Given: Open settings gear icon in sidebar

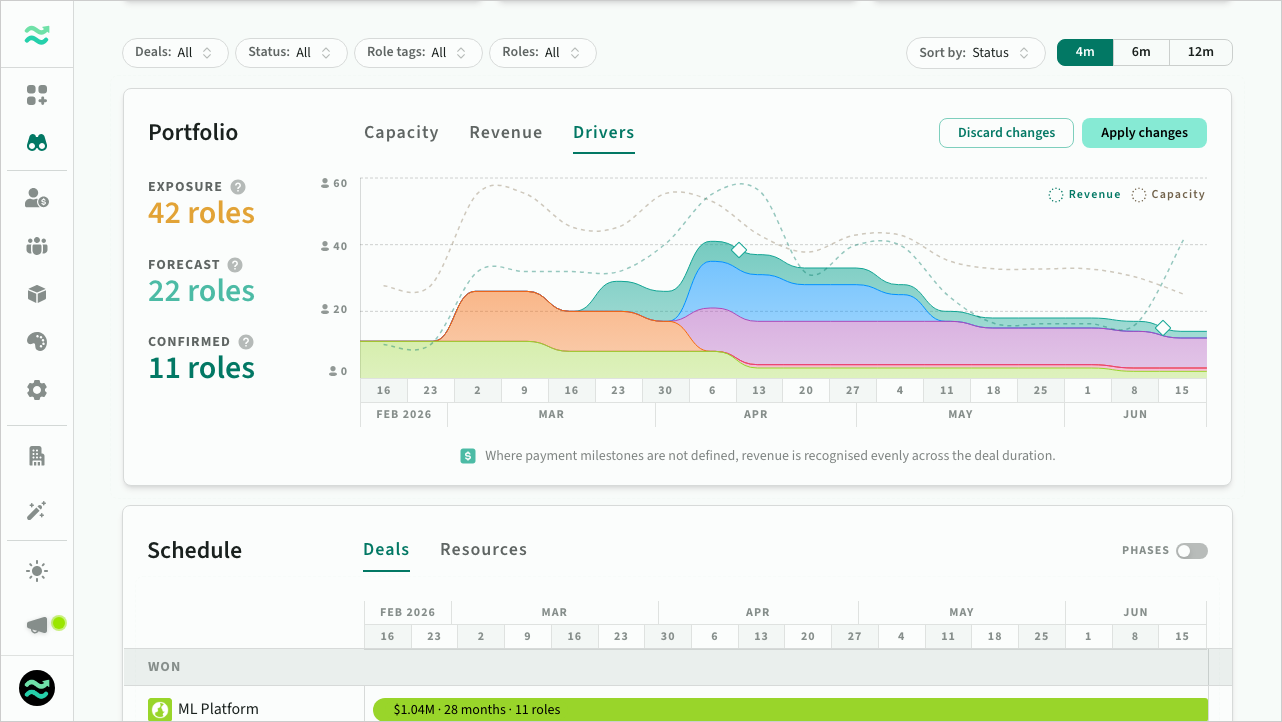Looking at the screenshot, I should 37,390.
